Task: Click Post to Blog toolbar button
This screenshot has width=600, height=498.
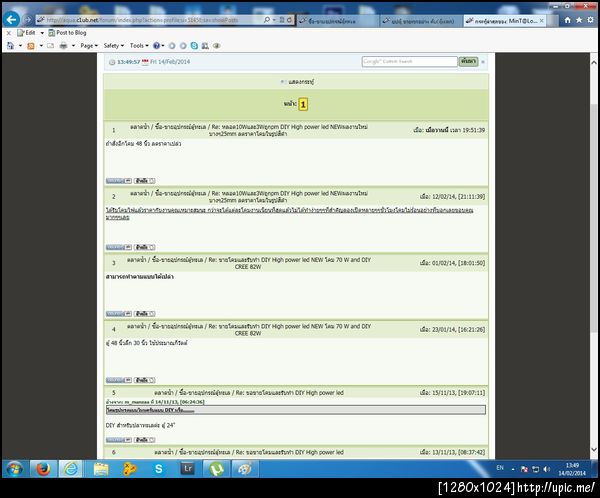Action: (67, 33)
